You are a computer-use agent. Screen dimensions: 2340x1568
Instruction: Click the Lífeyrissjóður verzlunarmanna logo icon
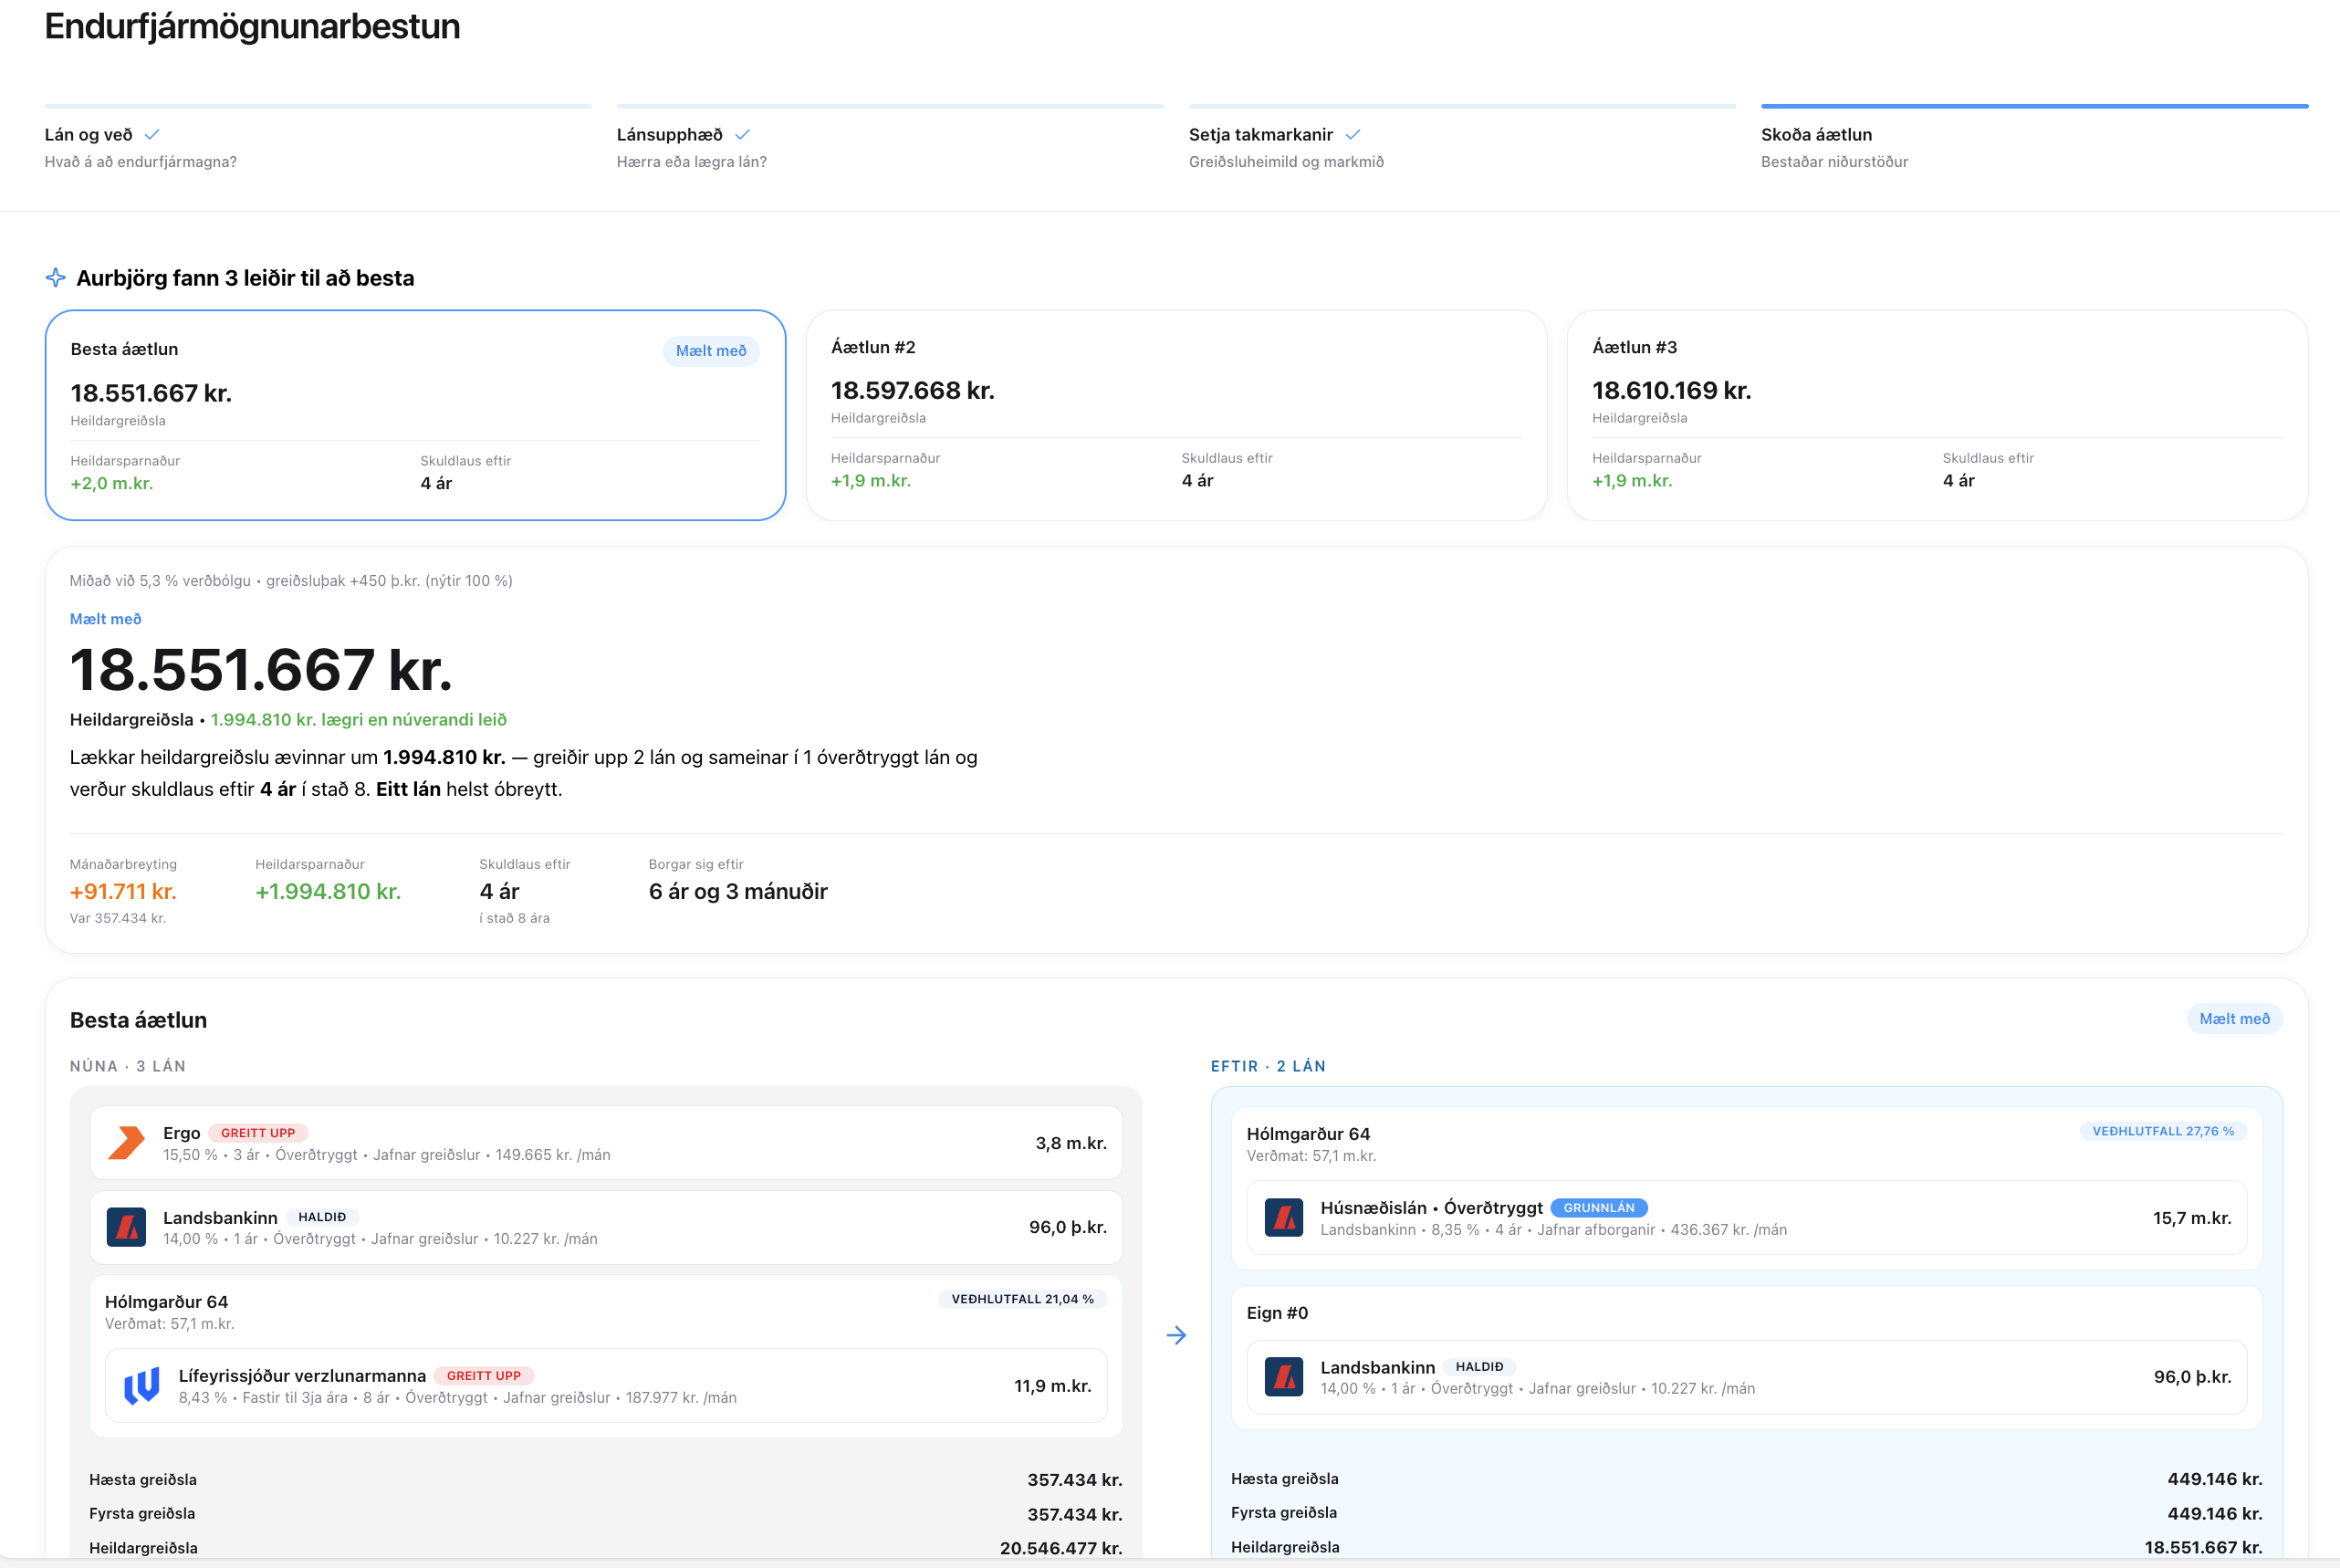[142, 1386]
